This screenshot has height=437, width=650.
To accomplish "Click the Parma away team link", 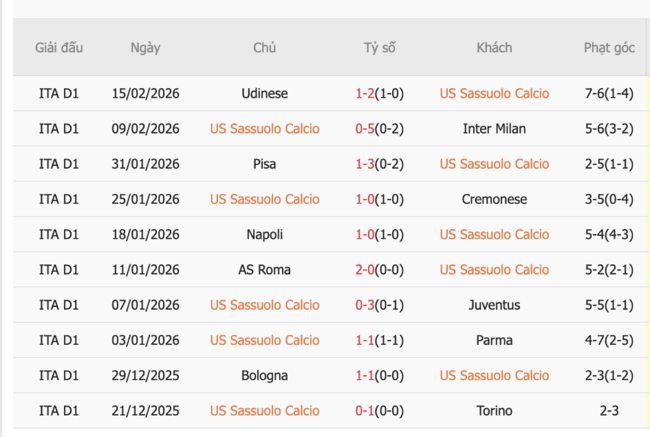I will click(494, 340).
